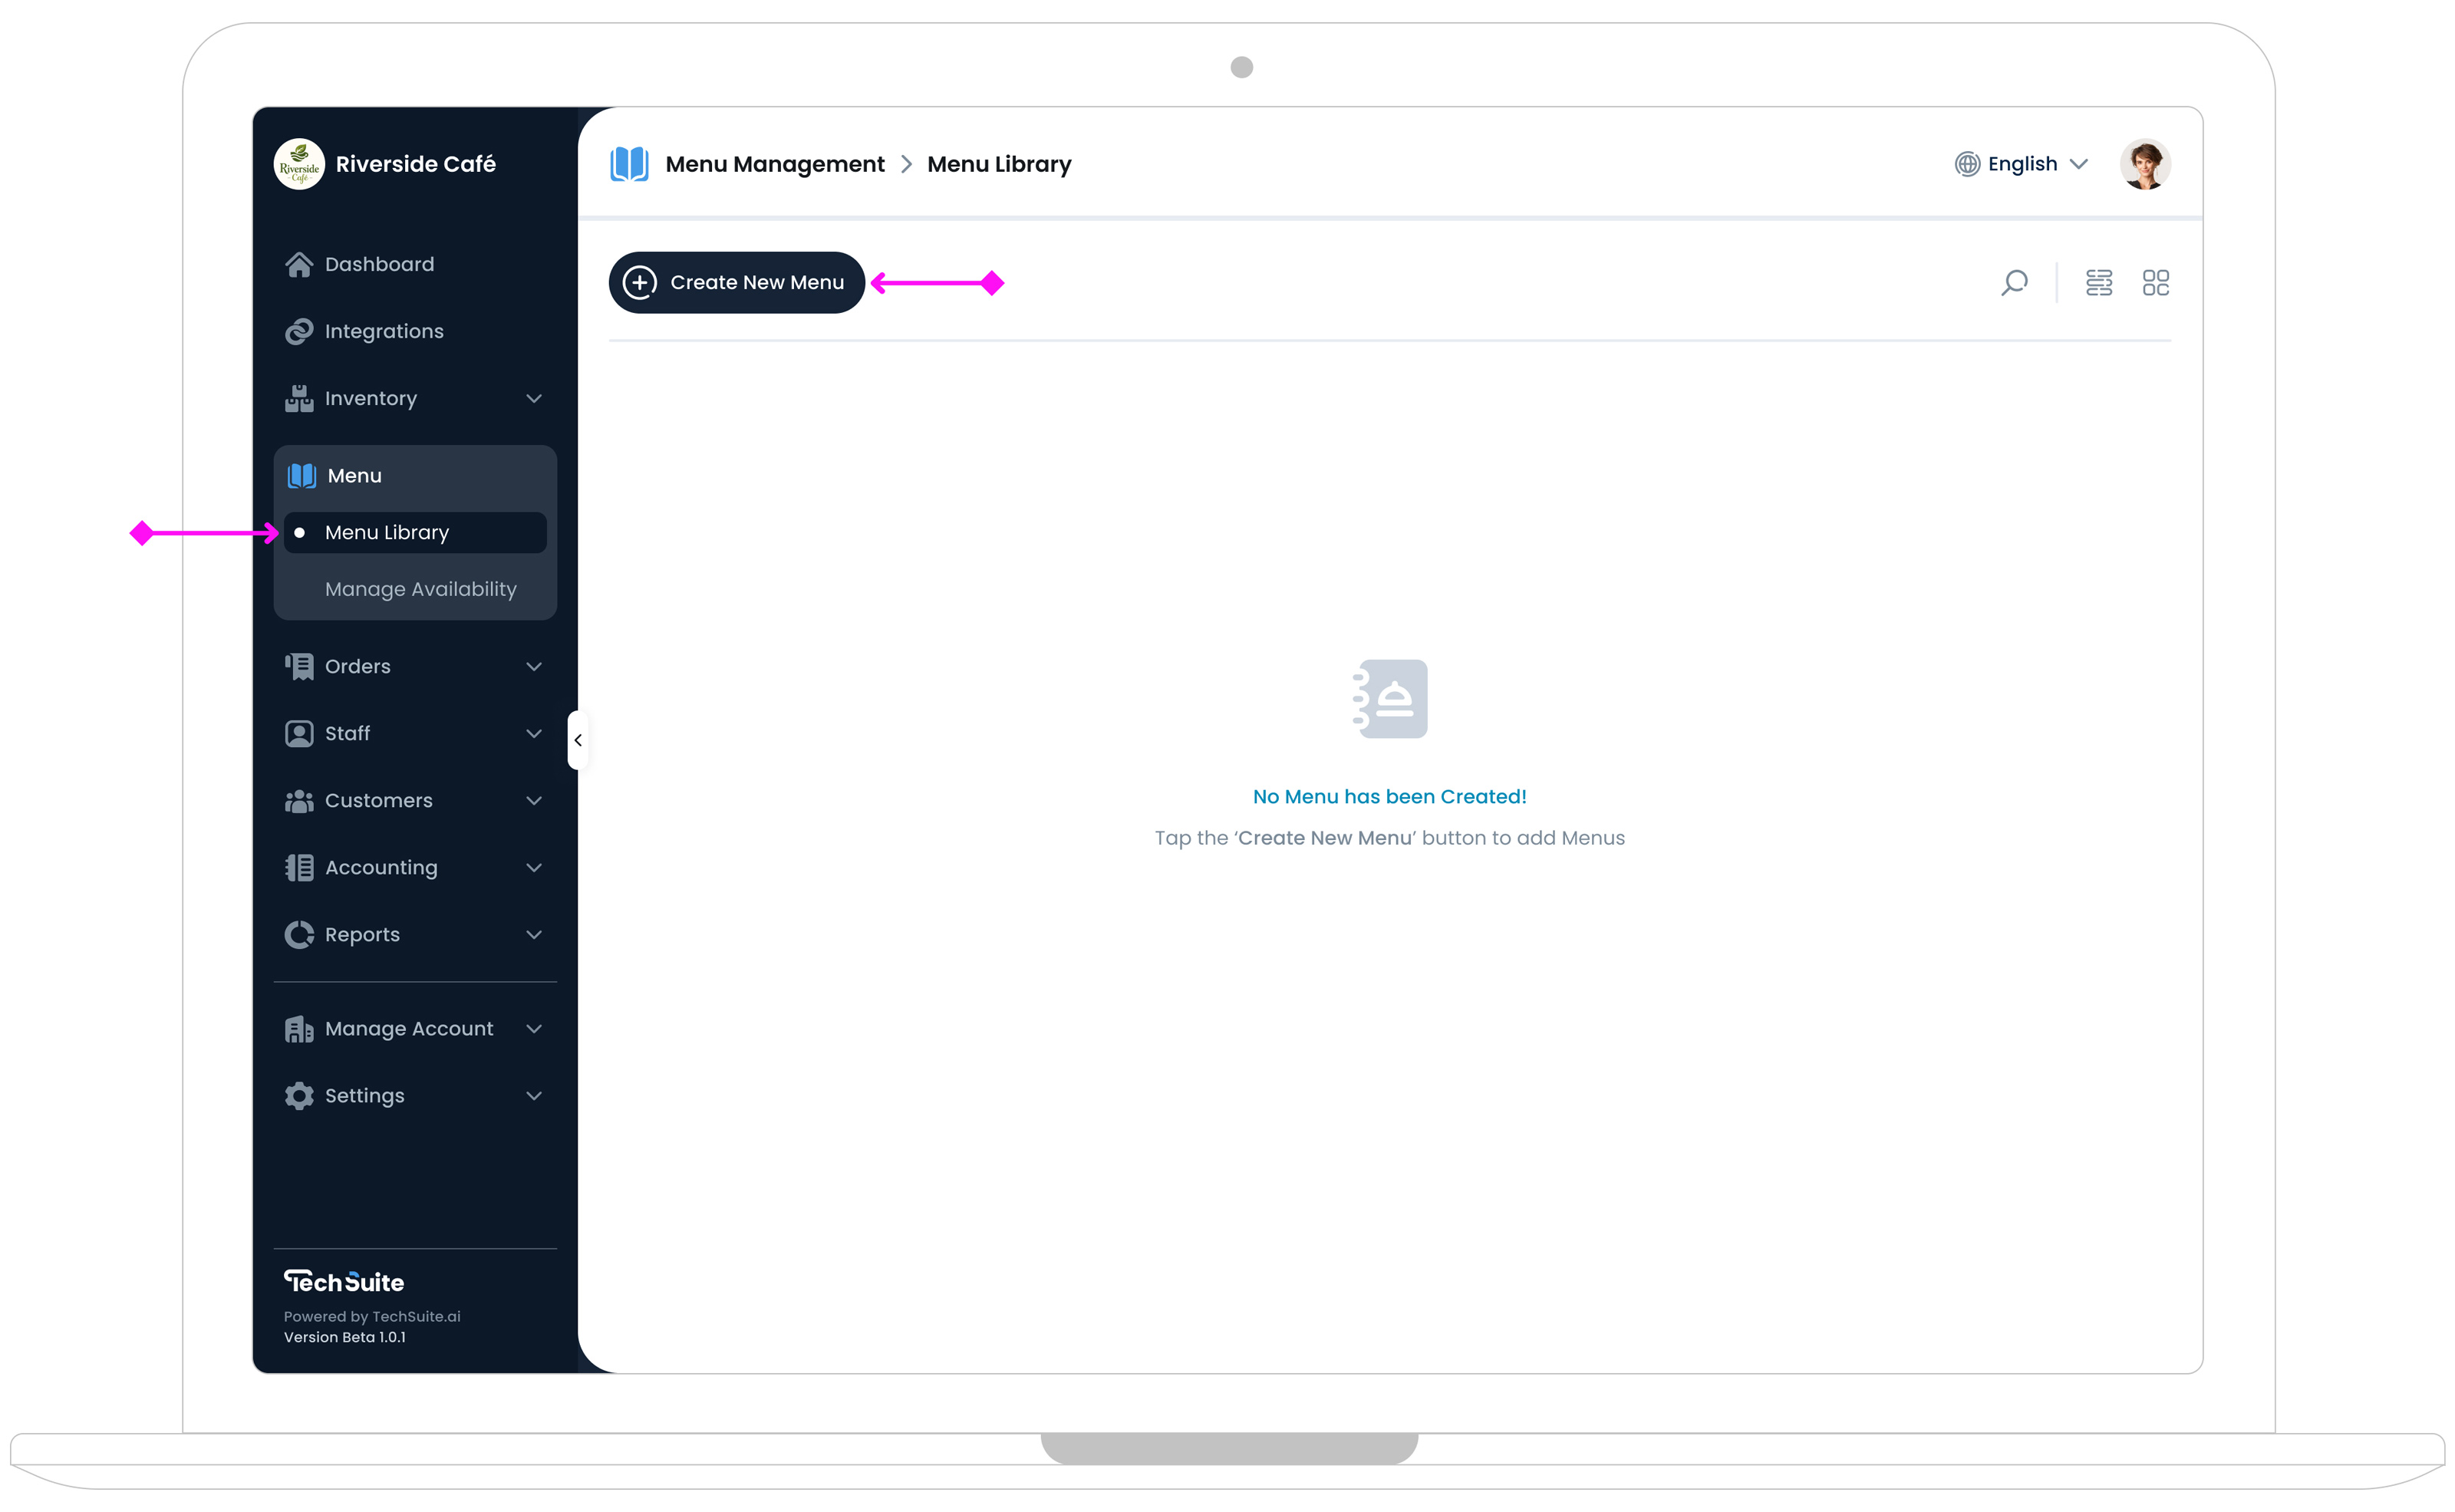2455x1512 pixels.
Task: Expand the Inventory section
Action: pyautogui.click(x=533, y=398)
